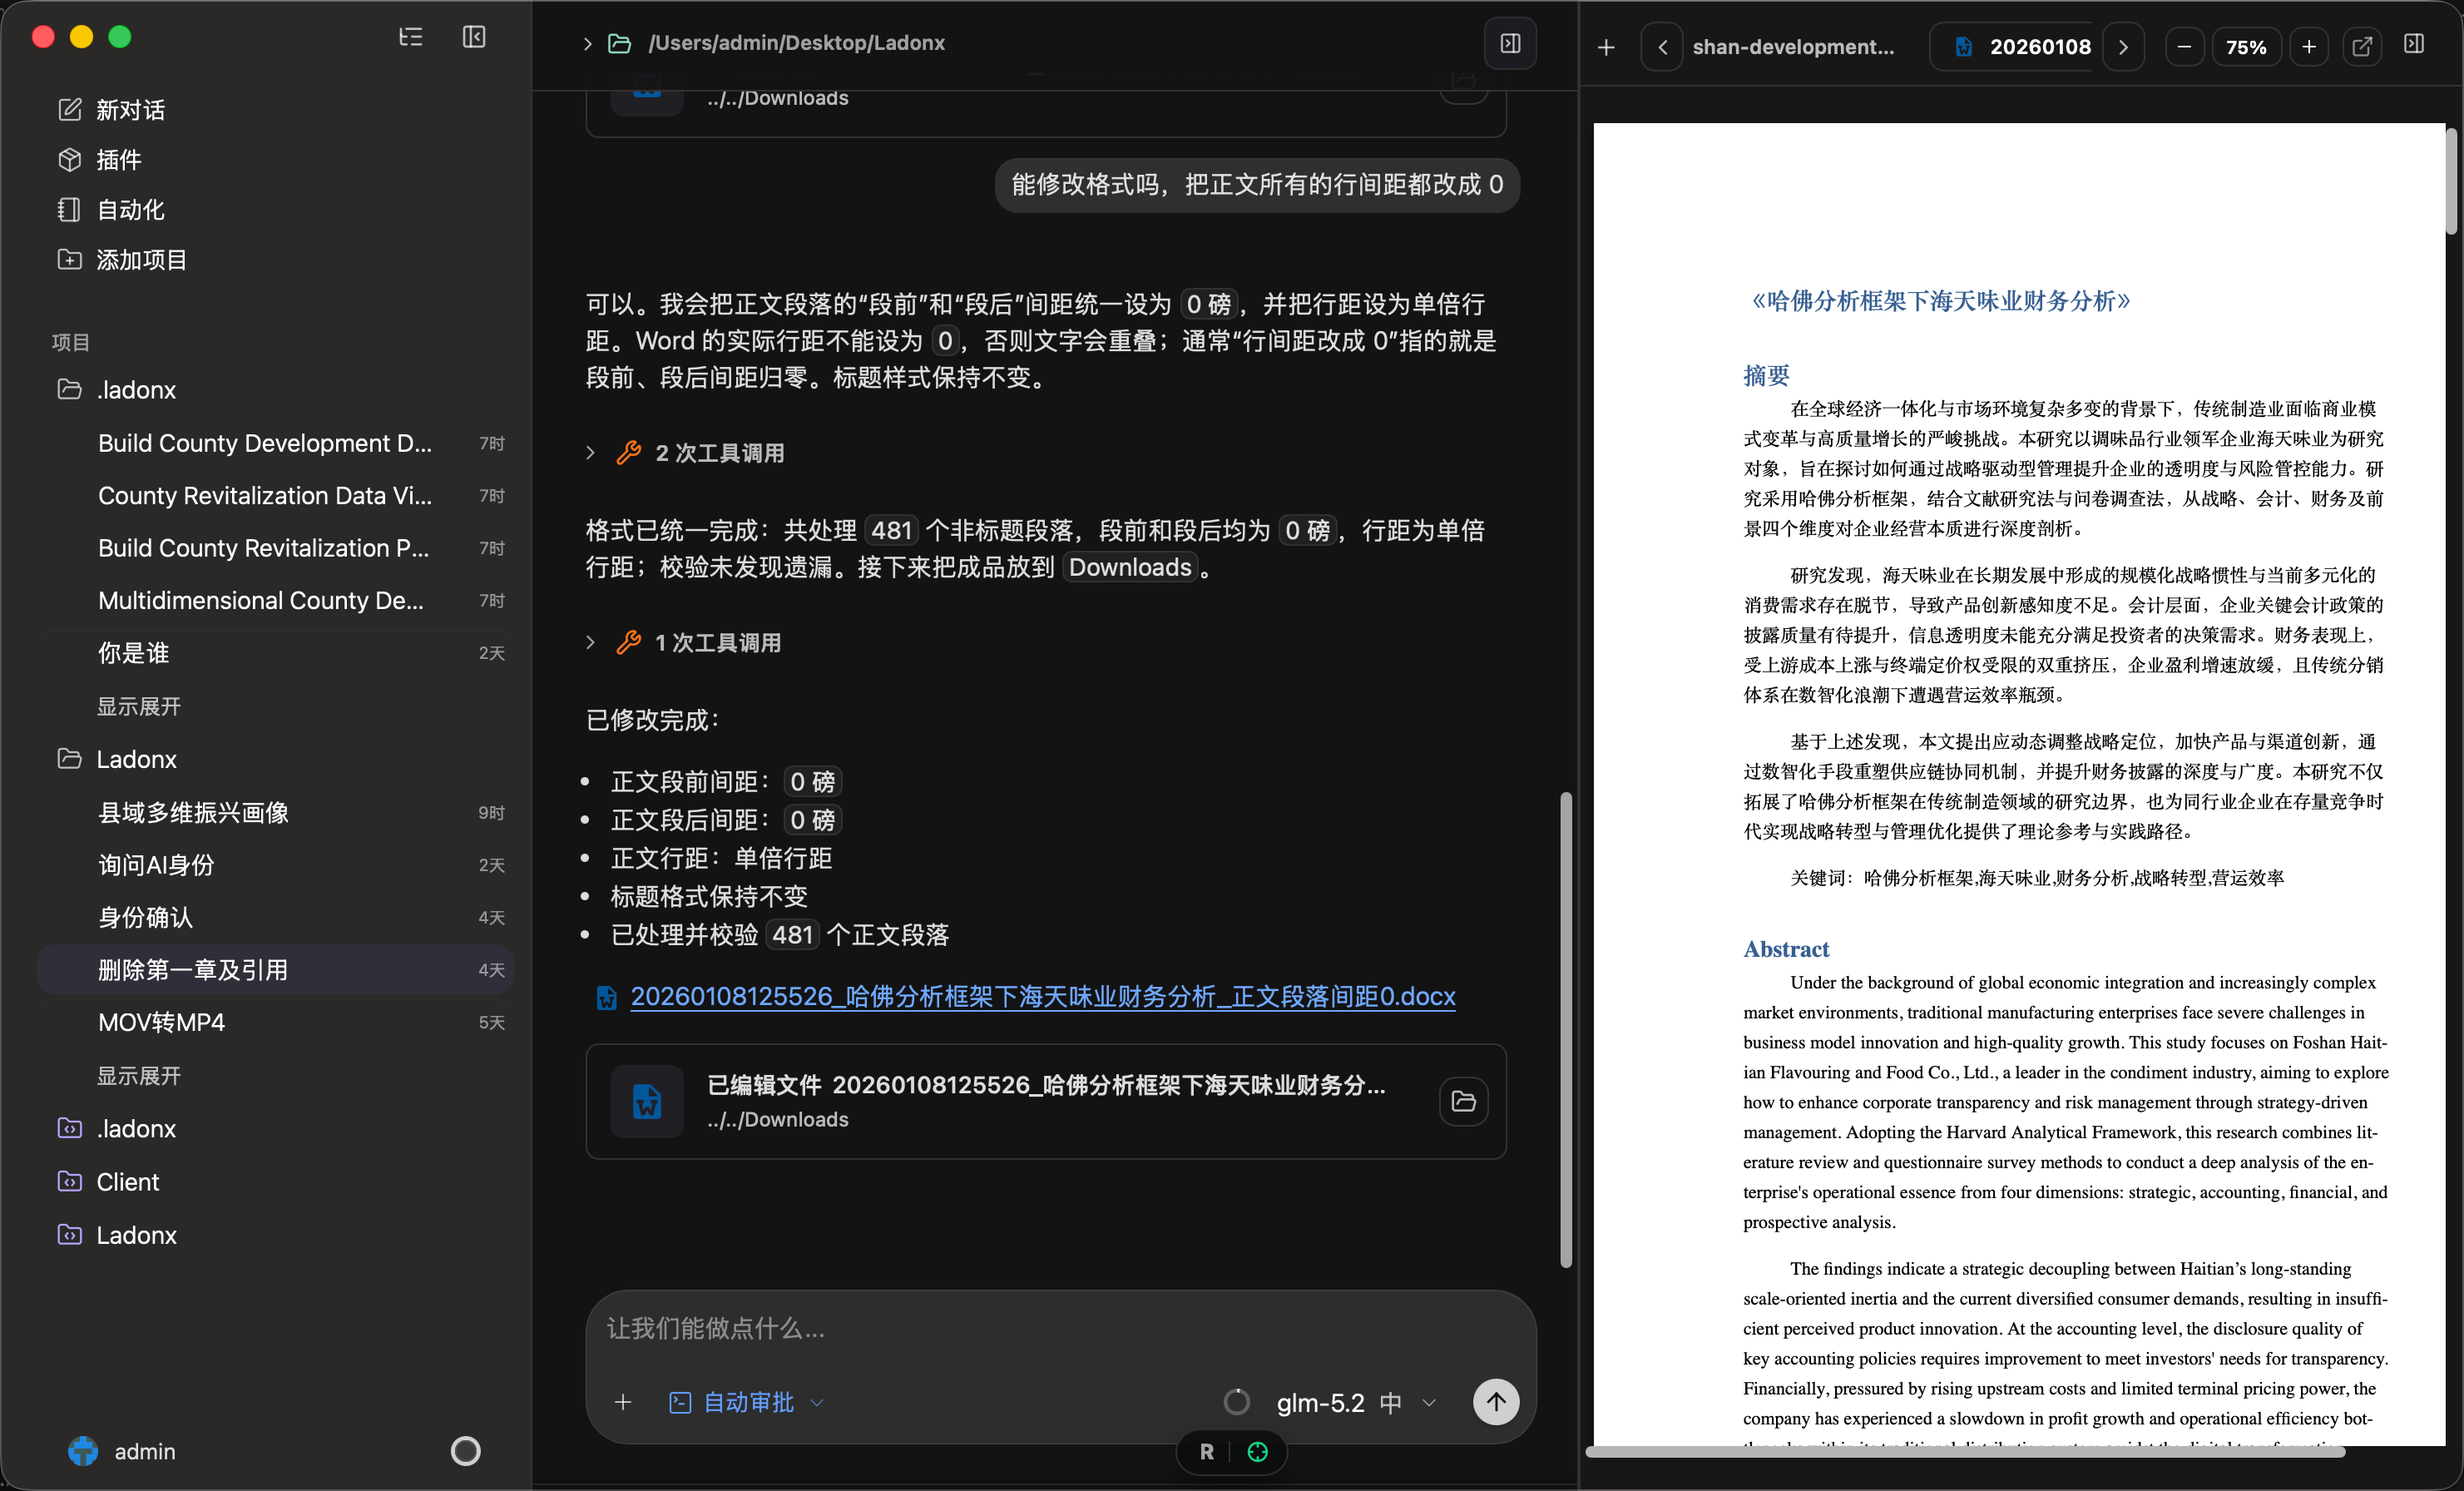Click 添加项目 to add a project
The height and width of the screenshot is (1491, 2464).
tap(121, 260)
